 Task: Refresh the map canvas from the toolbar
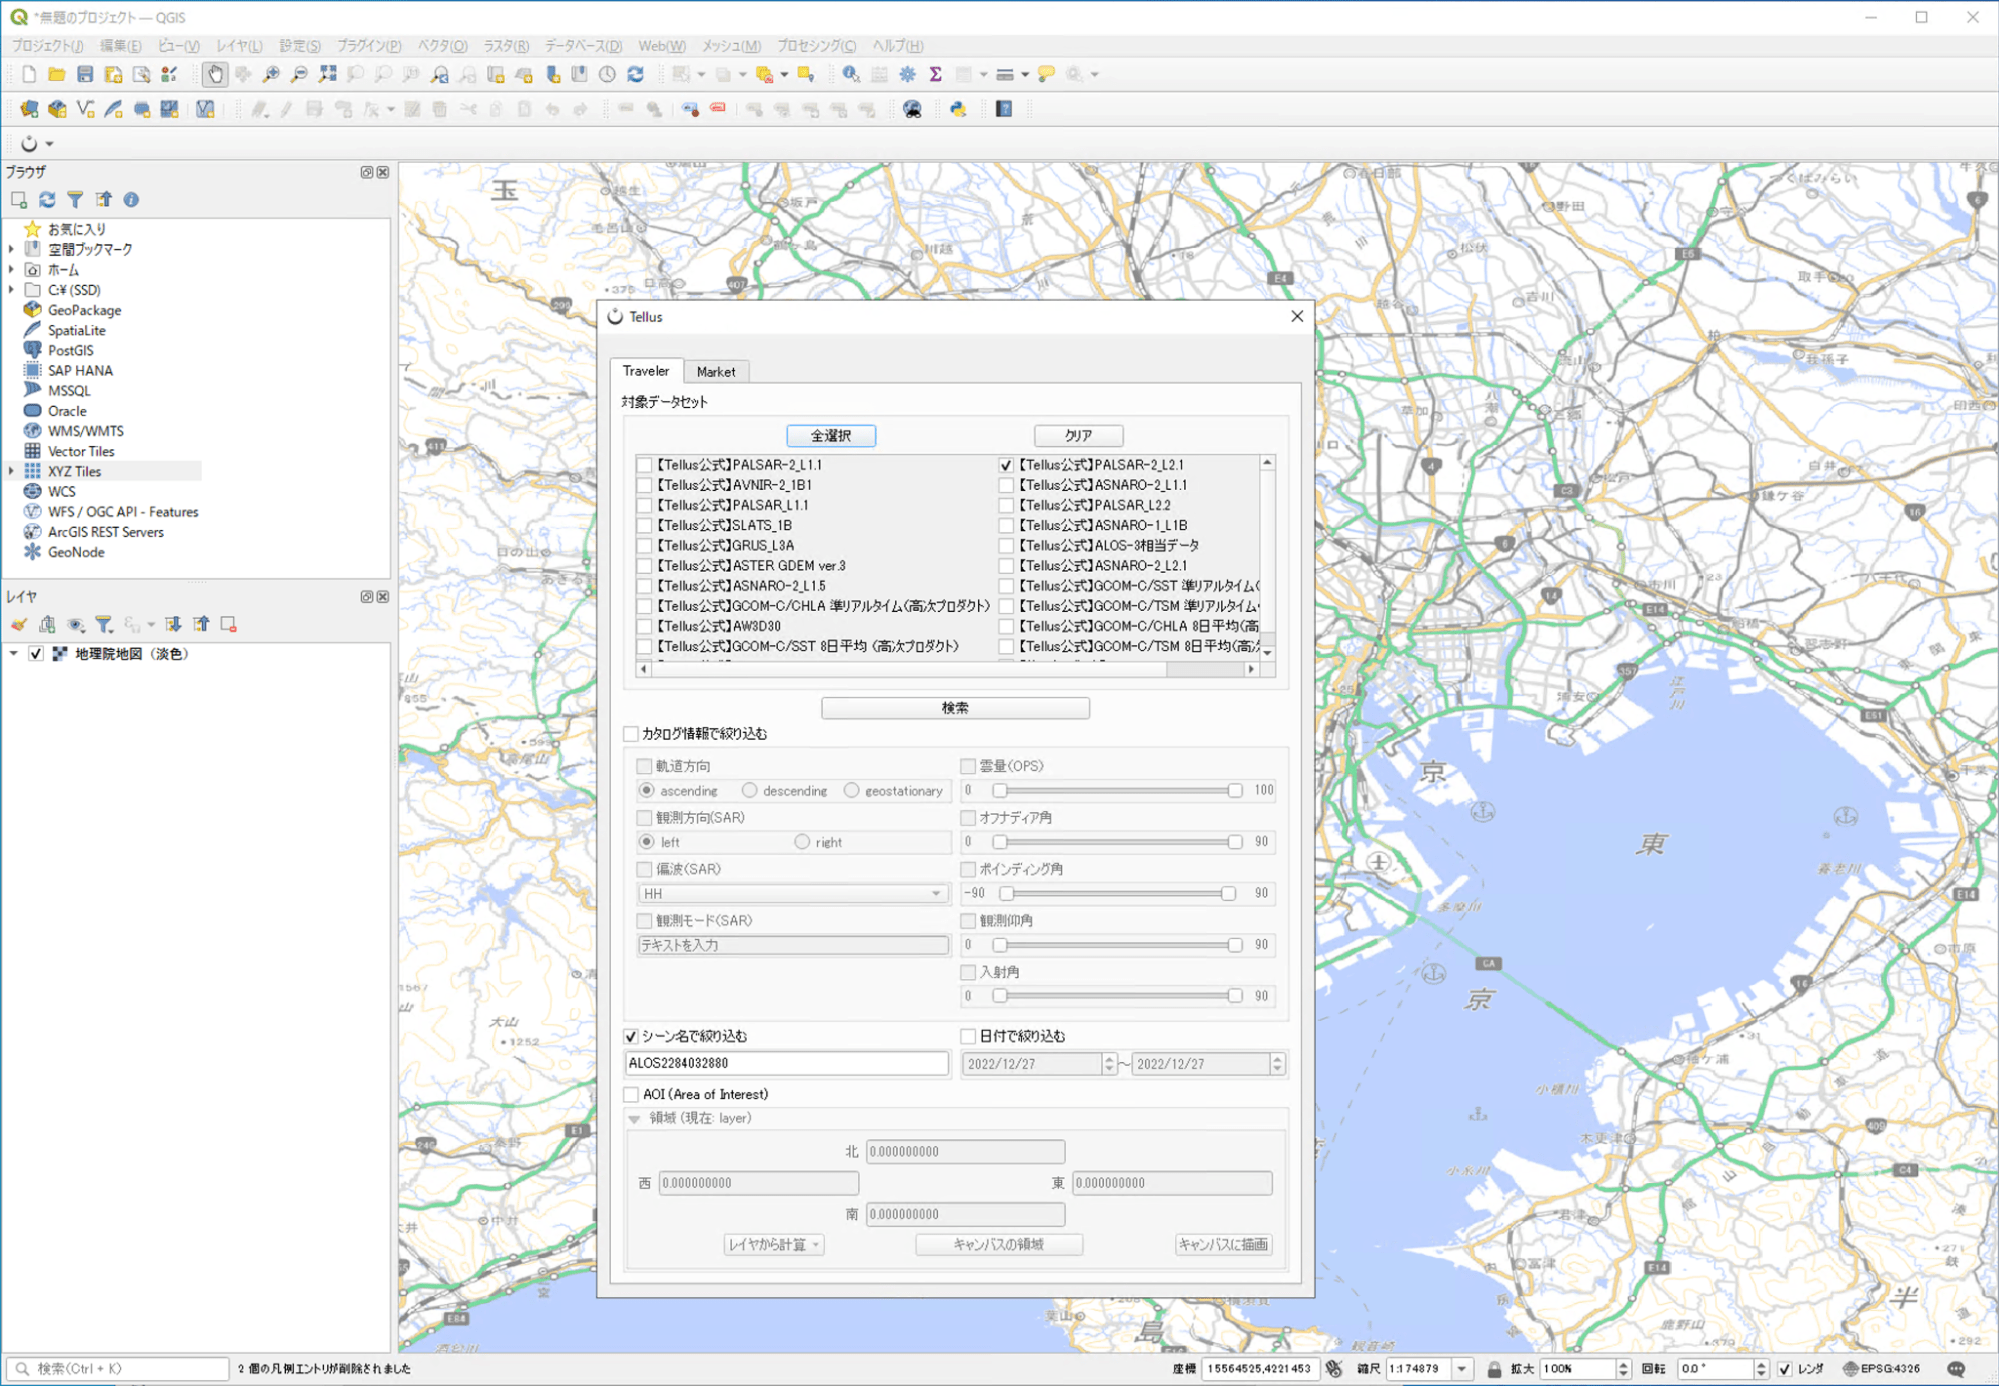pyautogui.click(x=635, y=74)
